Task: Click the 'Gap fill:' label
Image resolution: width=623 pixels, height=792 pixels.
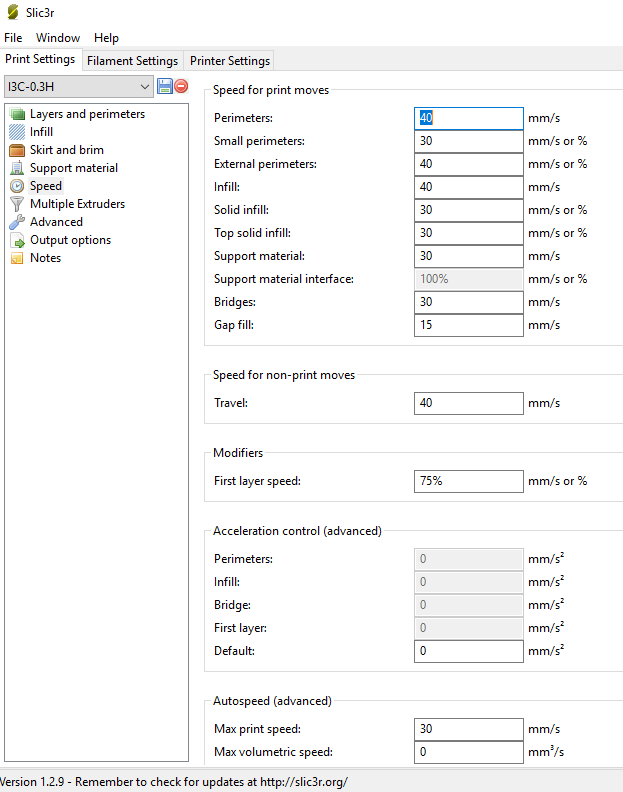Action: point(234,325)
